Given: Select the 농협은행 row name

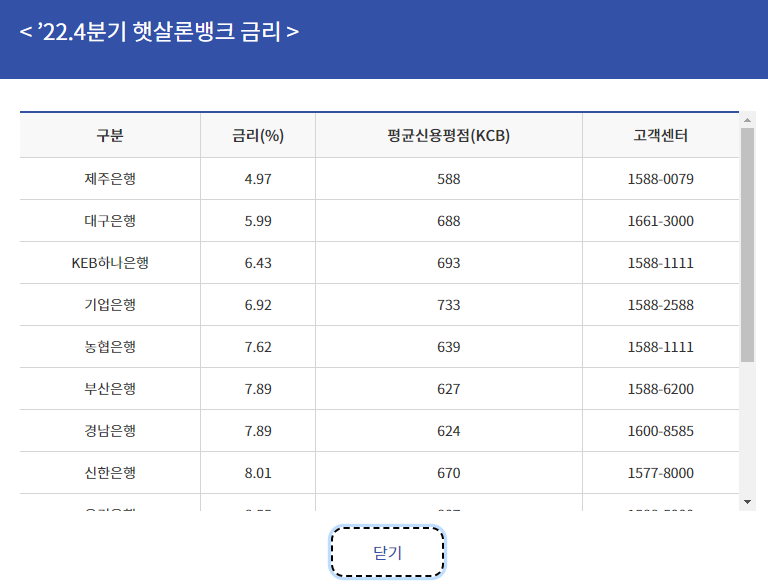Looking at the screenshot, I should [x=110, y=347].
